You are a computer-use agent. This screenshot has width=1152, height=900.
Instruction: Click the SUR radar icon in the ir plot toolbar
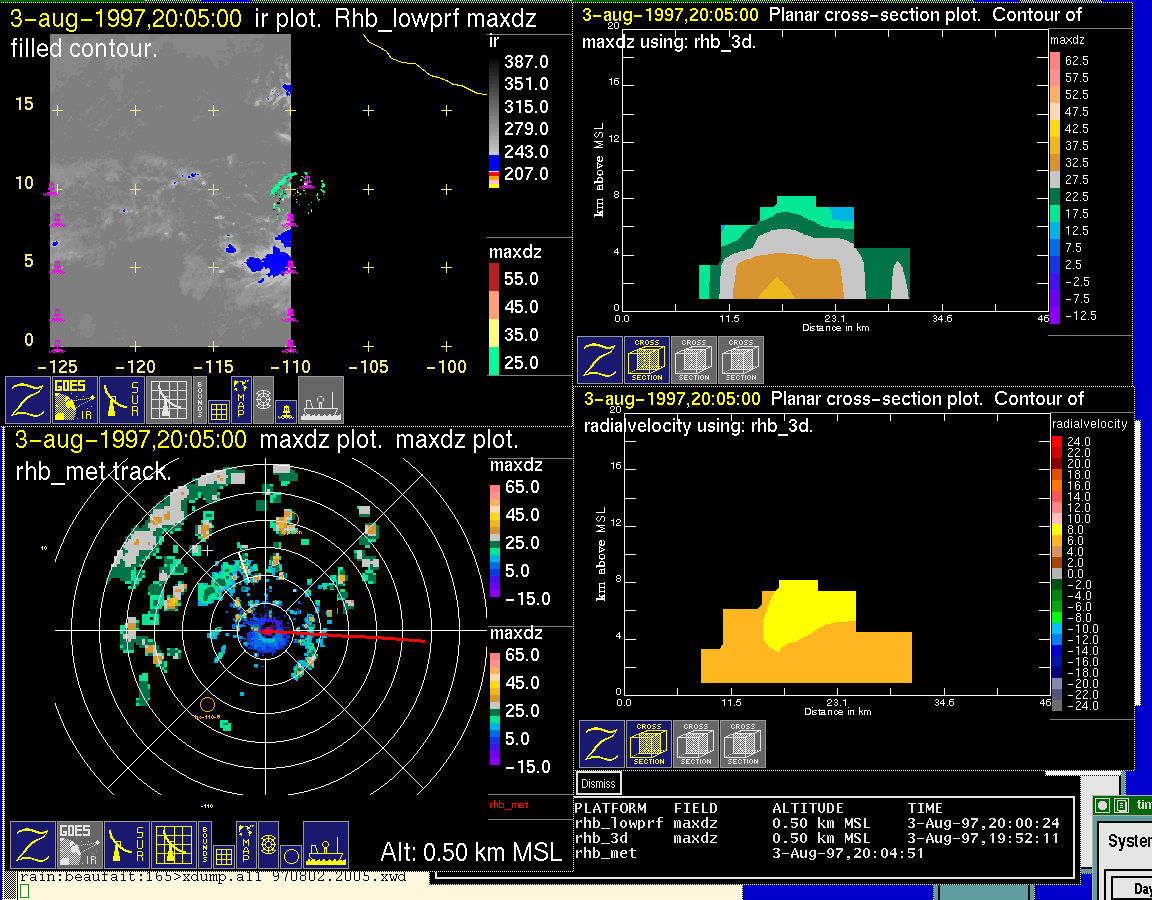click(x=124, y=400)
